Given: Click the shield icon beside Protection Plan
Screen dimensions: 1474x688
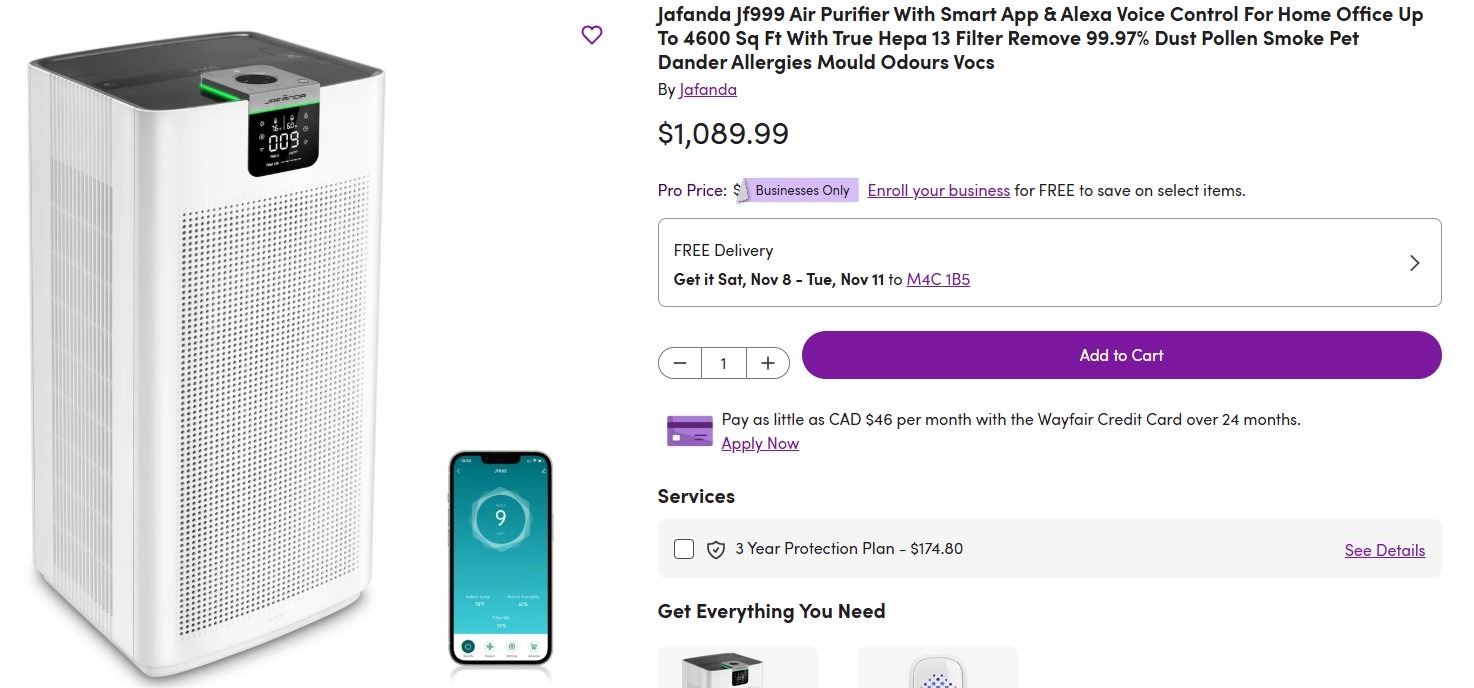Looking at the screenshot, I should pyautogui.click(x=716, y=549).
